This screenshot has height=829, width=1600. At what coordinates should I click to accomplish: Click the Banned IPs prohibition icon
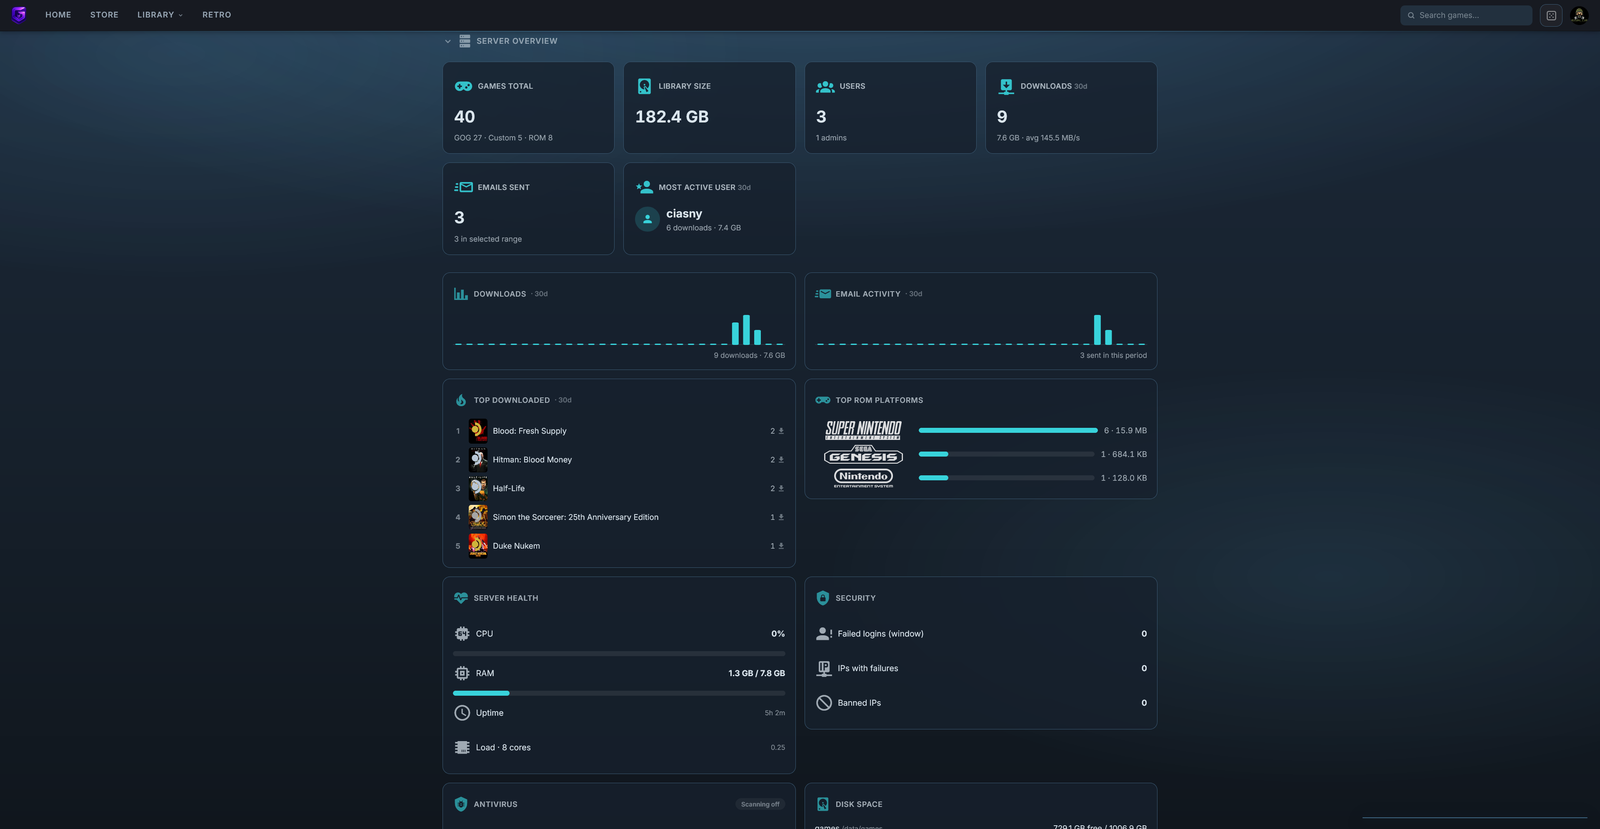[x=824, y=703]
